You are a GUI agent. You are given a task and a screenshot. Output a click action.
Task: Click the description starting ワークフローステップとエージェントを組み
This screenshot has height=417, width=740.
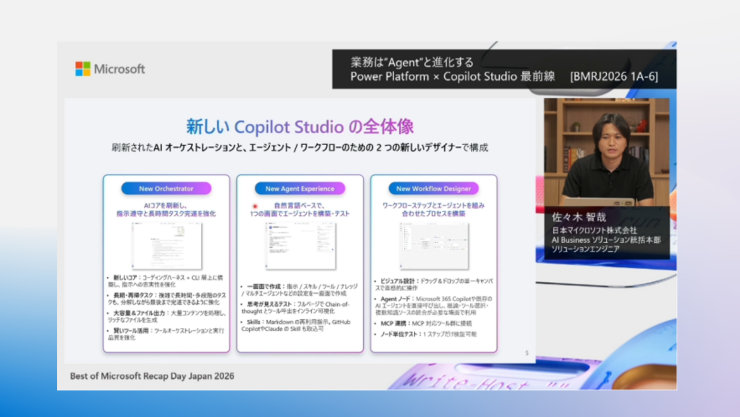433,209
